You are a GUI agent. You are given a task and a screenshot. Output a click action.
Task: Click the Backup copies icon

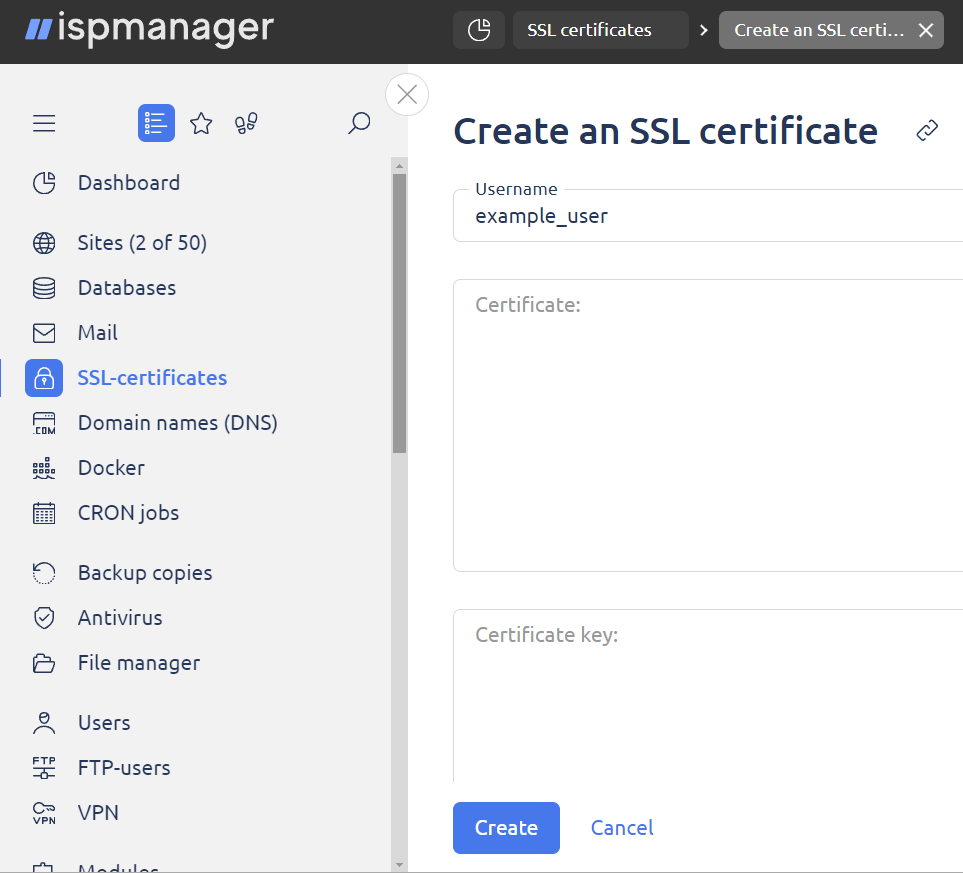(44, 573)
